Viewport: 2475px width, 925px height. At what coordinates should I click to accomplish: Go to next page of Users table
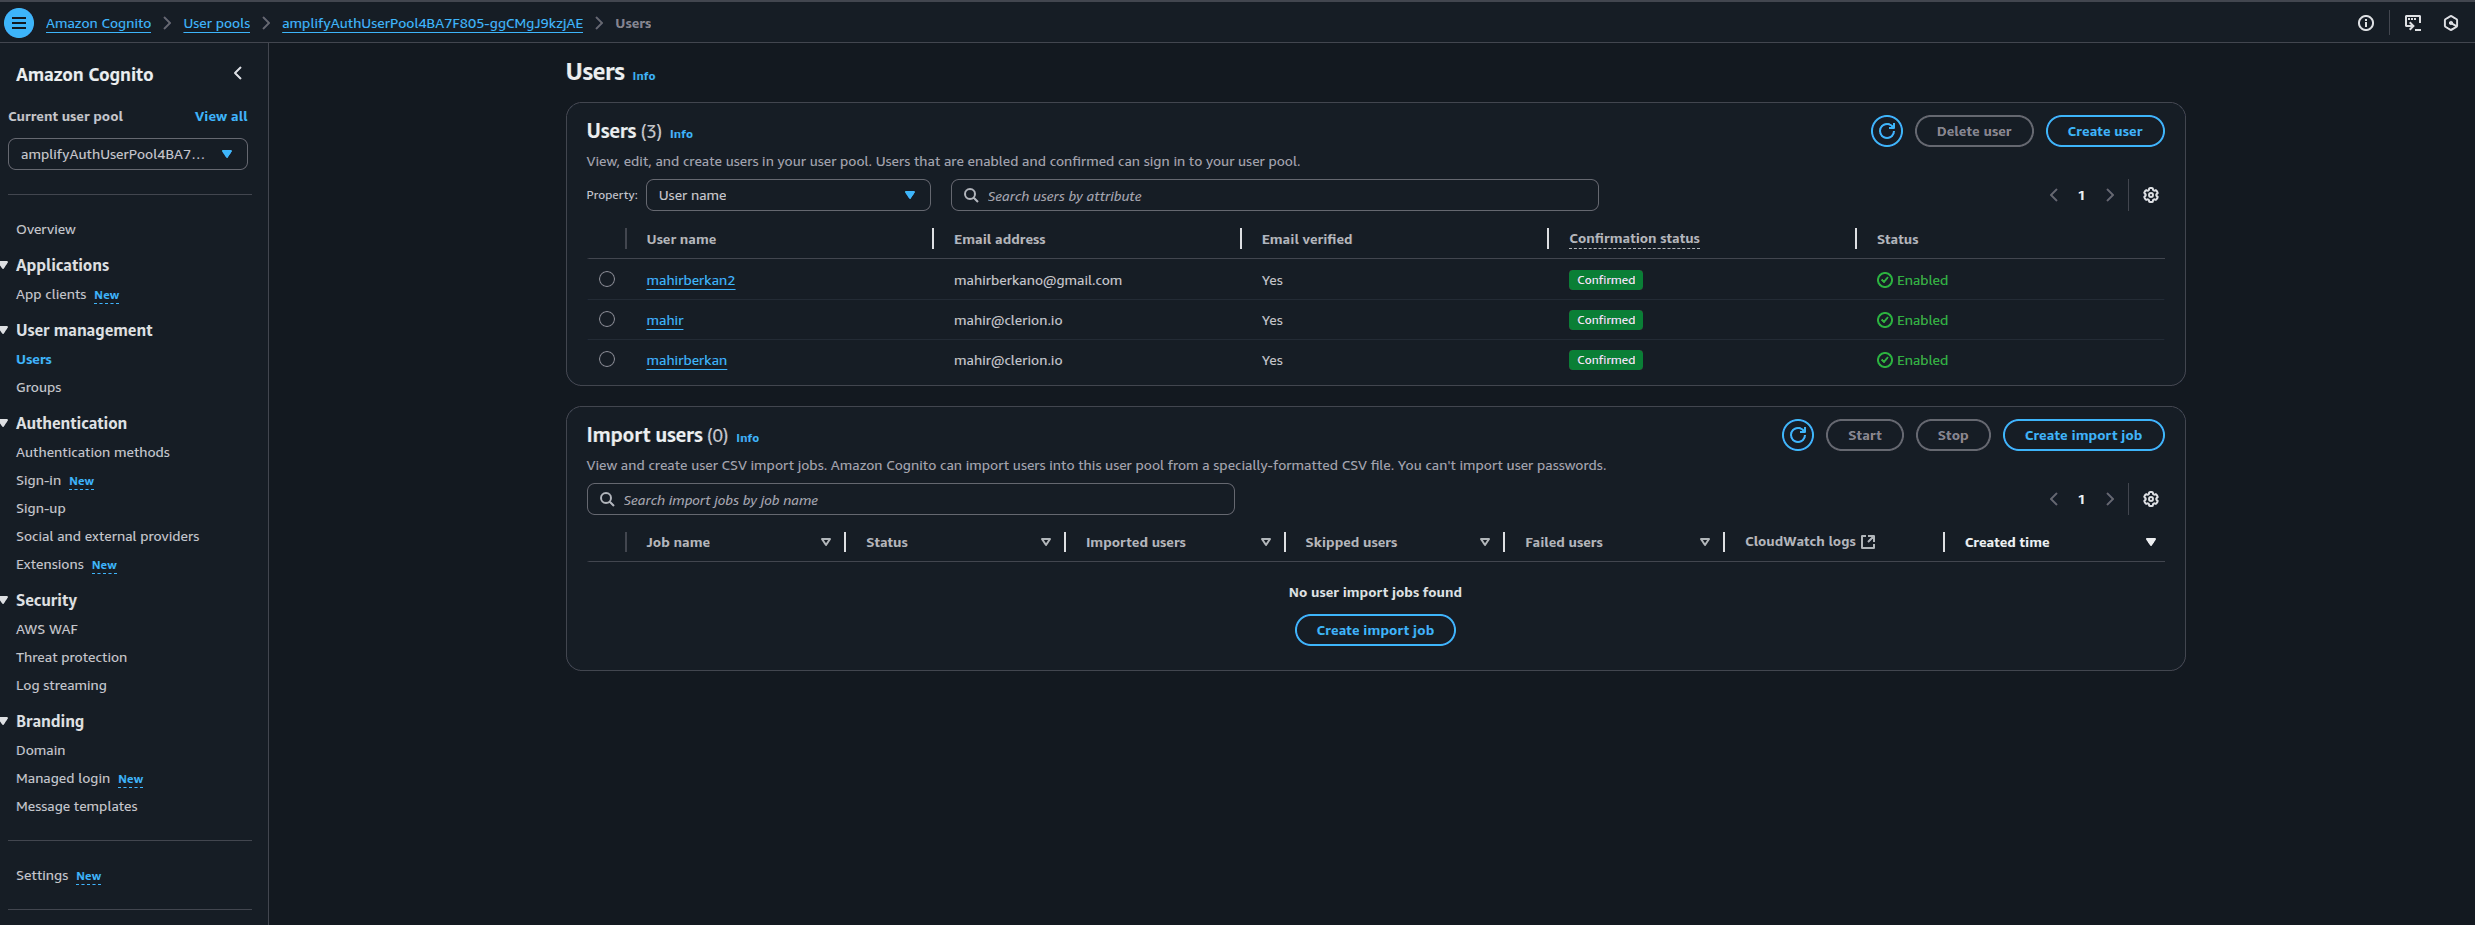[x=2110, y=195]
